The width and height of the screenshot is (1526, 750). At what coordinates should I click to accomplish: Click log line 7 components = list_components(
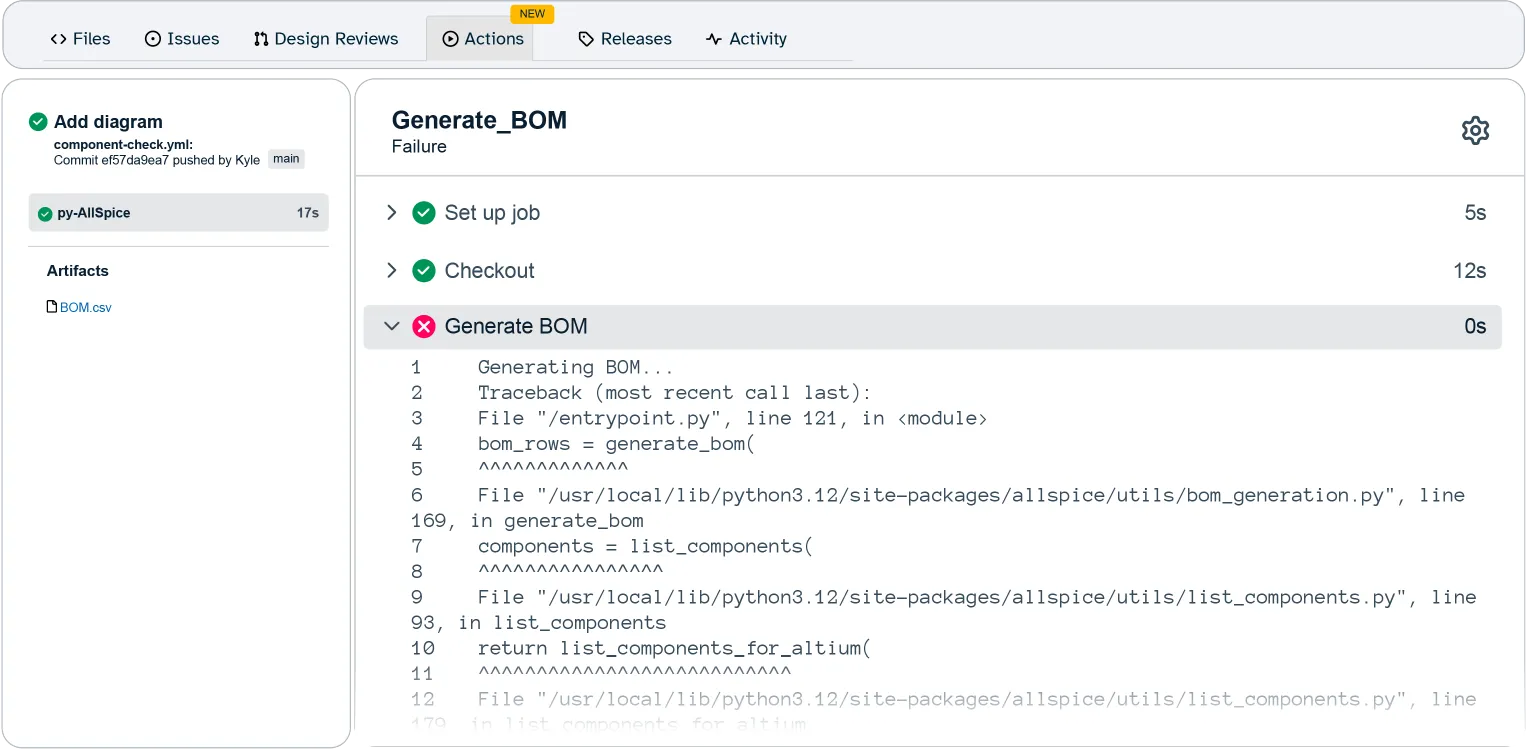pos(646,546)
